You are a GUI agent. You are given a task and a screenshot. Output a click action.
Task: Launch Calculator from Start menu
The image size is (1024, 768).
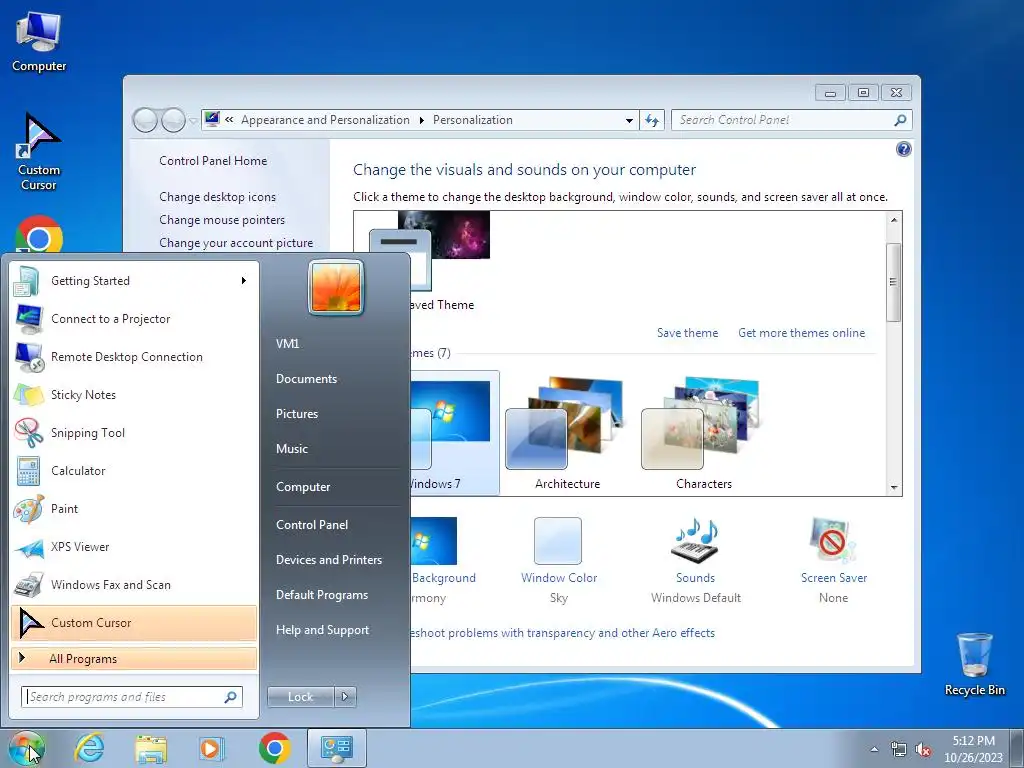tap(134, 470)
